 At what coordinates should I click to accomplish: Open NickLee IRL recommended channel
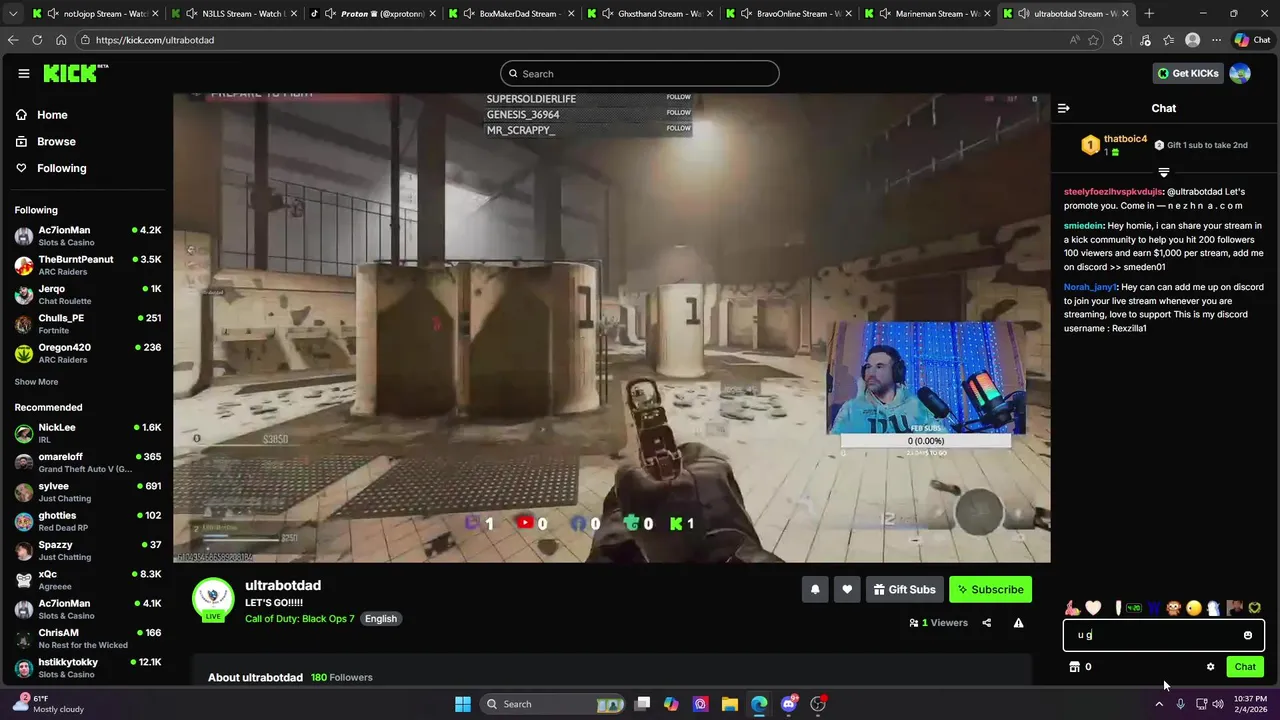click(x=87, y=433)
